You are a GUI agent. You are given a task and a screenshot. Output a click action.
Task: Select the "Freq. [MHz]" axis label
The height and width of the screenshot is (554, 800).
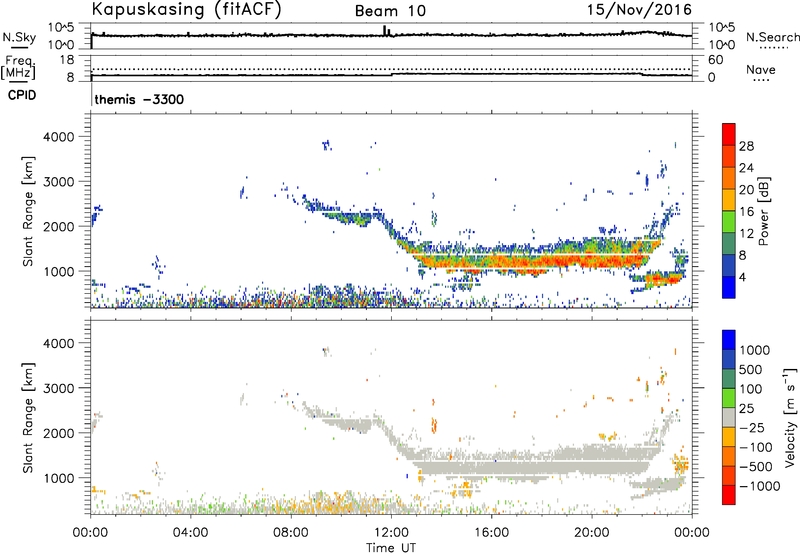tap(18, 67)
